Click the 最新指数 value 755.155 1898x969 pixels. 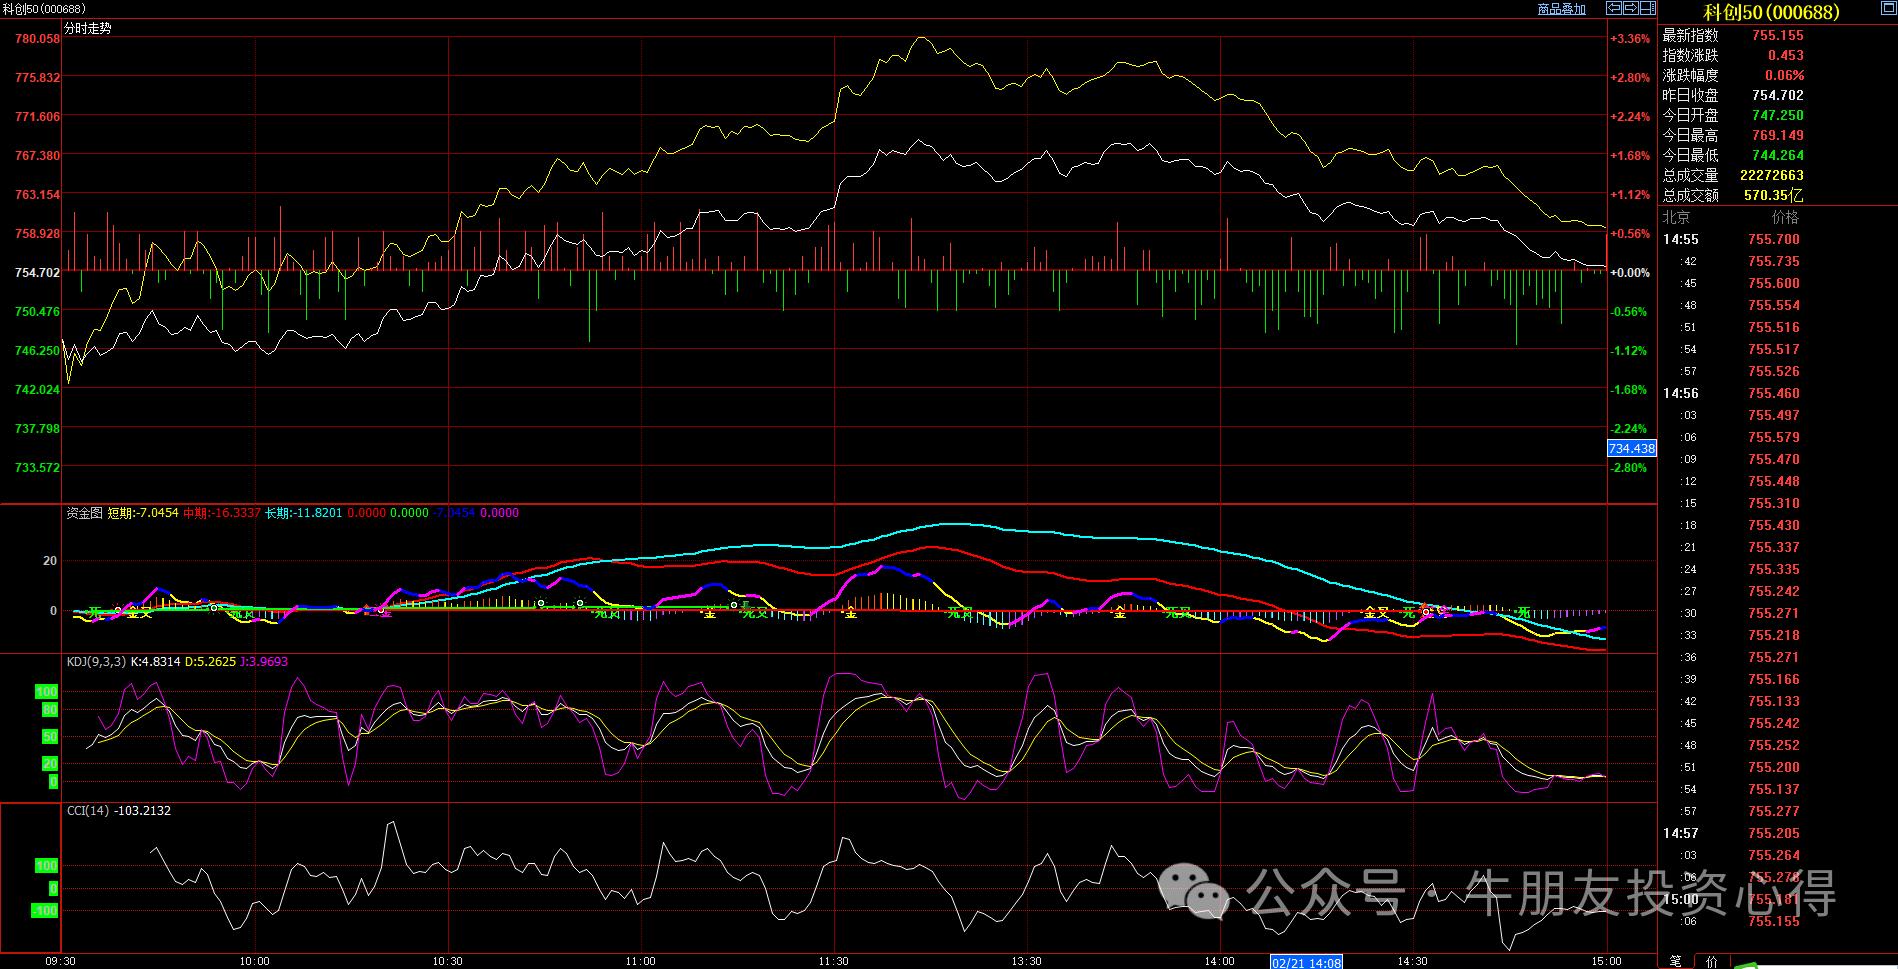1778,35
